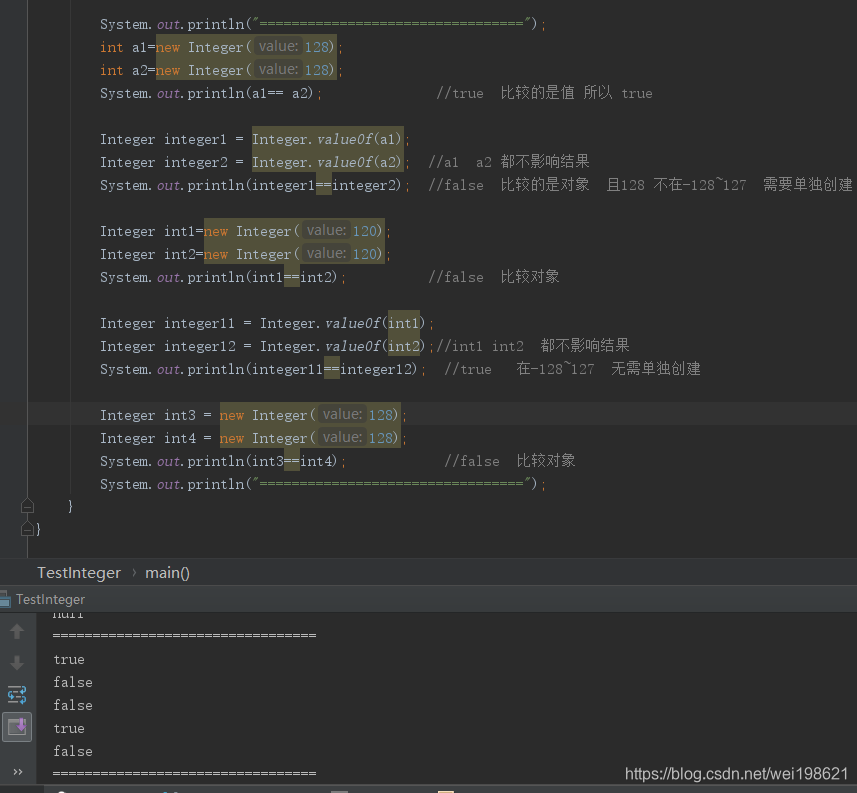Click the 'Integer integer11 =' declaration
Image resolution: width=857 pixels, height=793 pixels.
click(267, 323)
